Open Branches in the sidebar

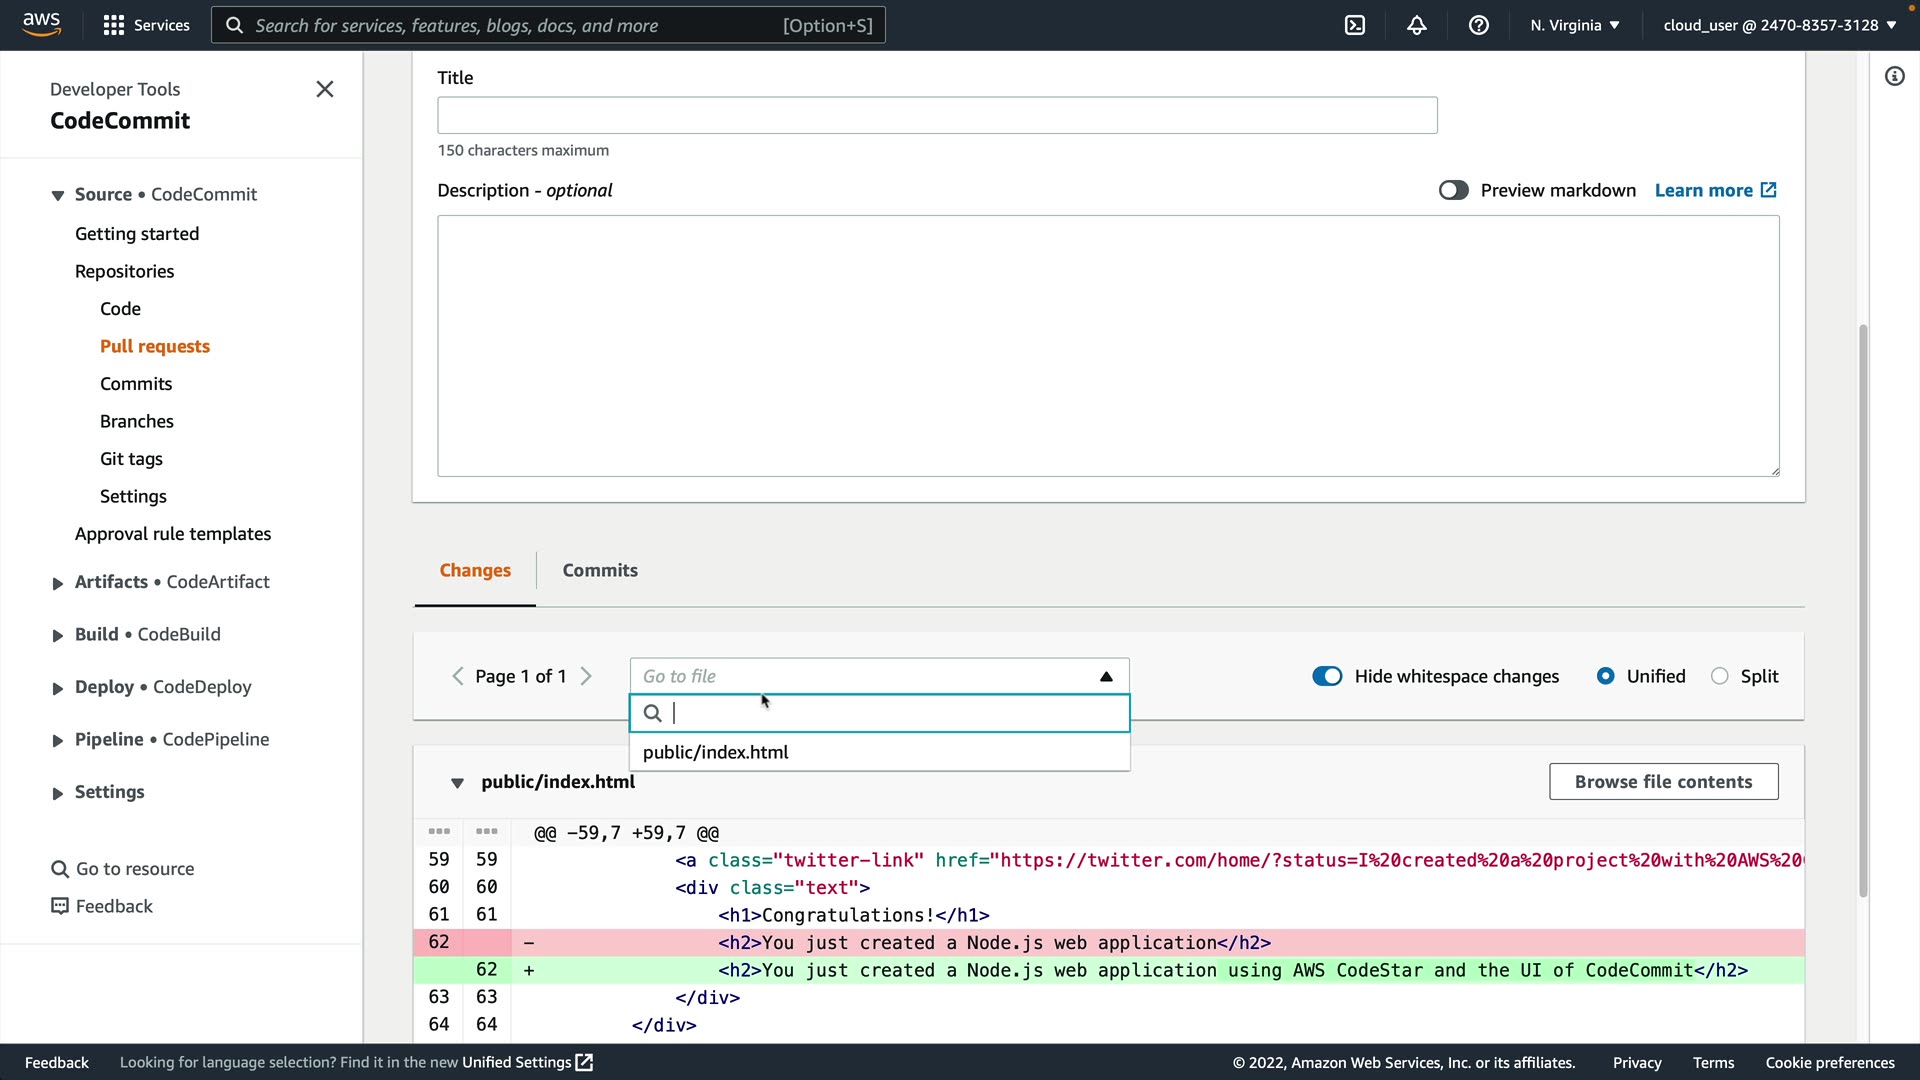[137, 421]
